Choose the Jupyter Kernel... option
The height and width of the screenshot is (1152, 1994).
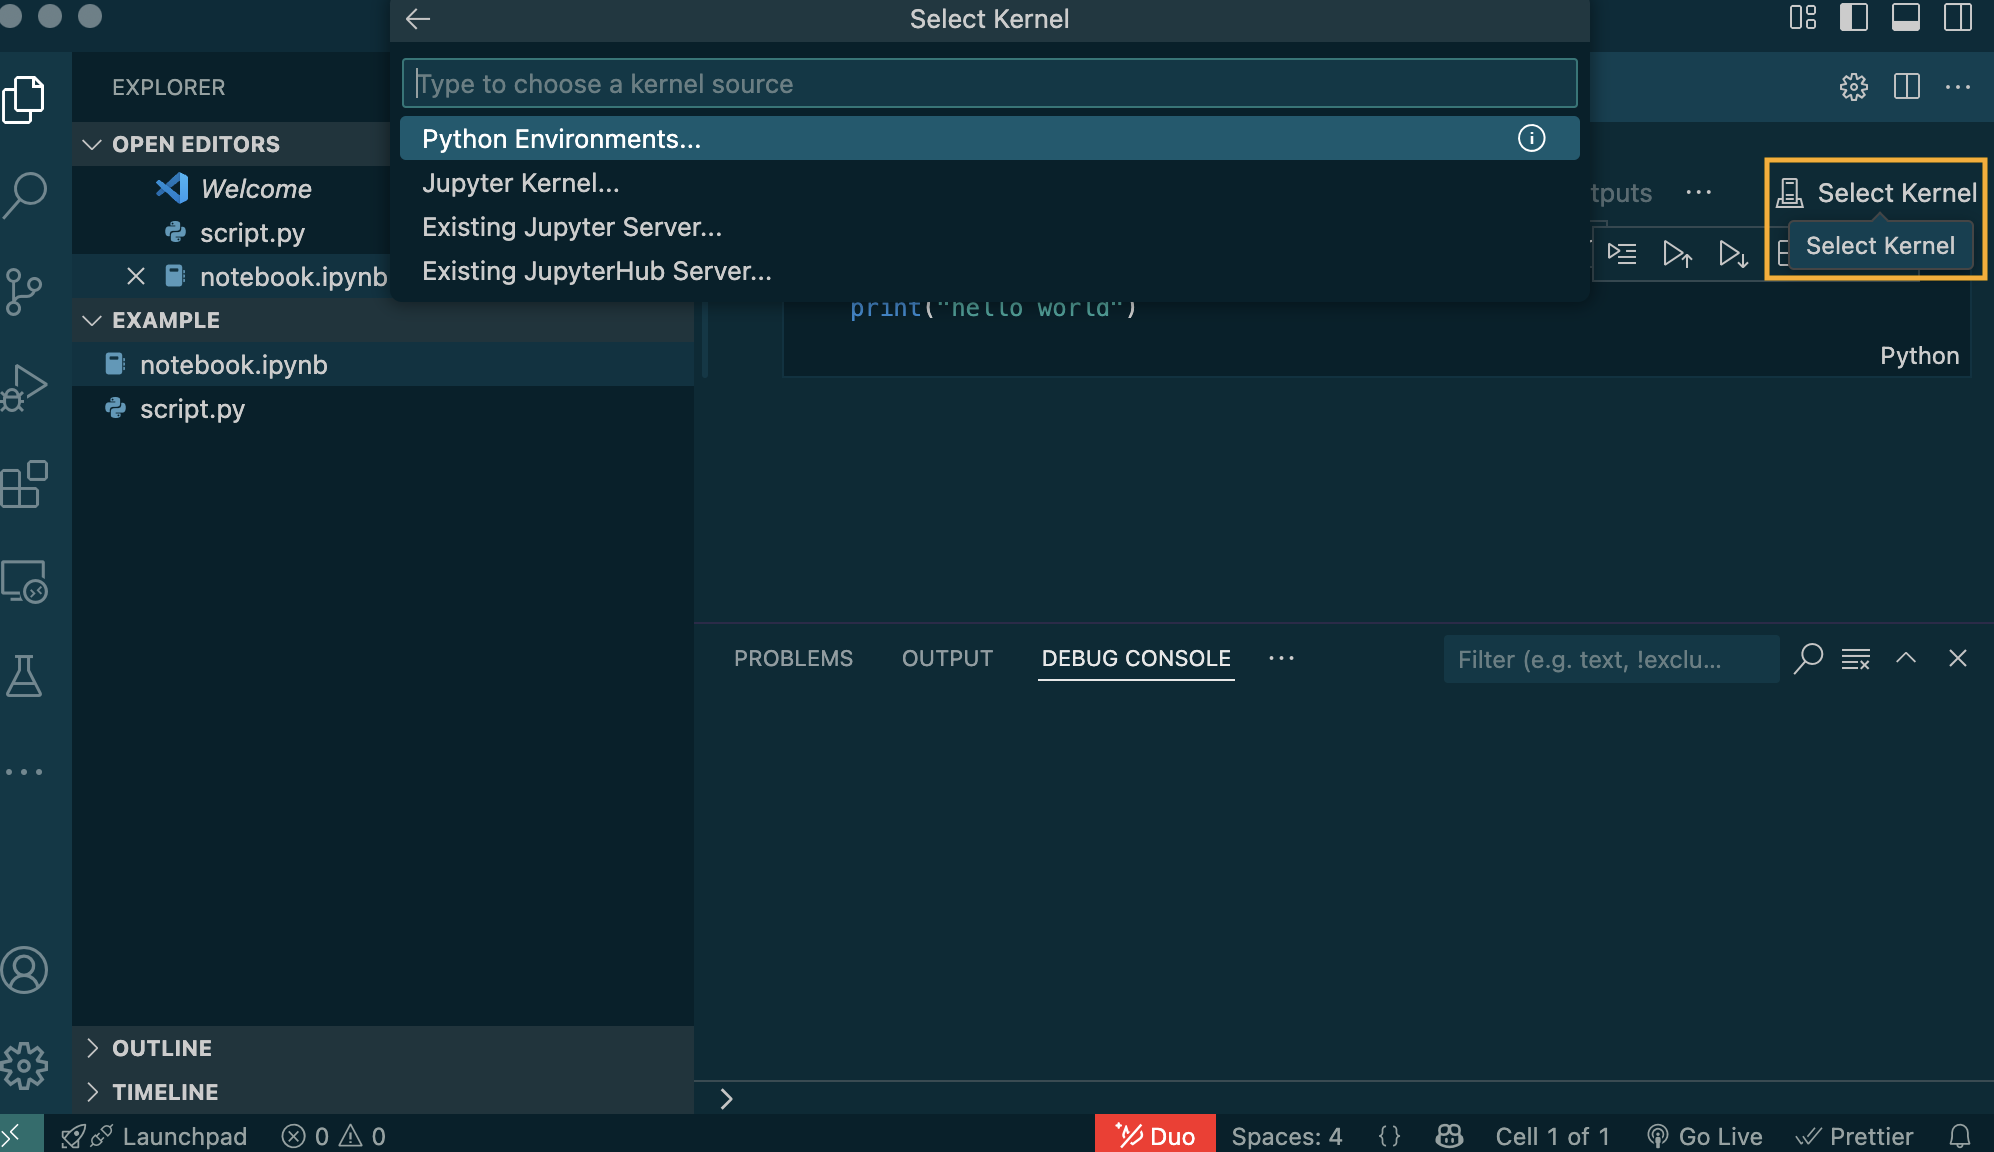pos(520,183)
